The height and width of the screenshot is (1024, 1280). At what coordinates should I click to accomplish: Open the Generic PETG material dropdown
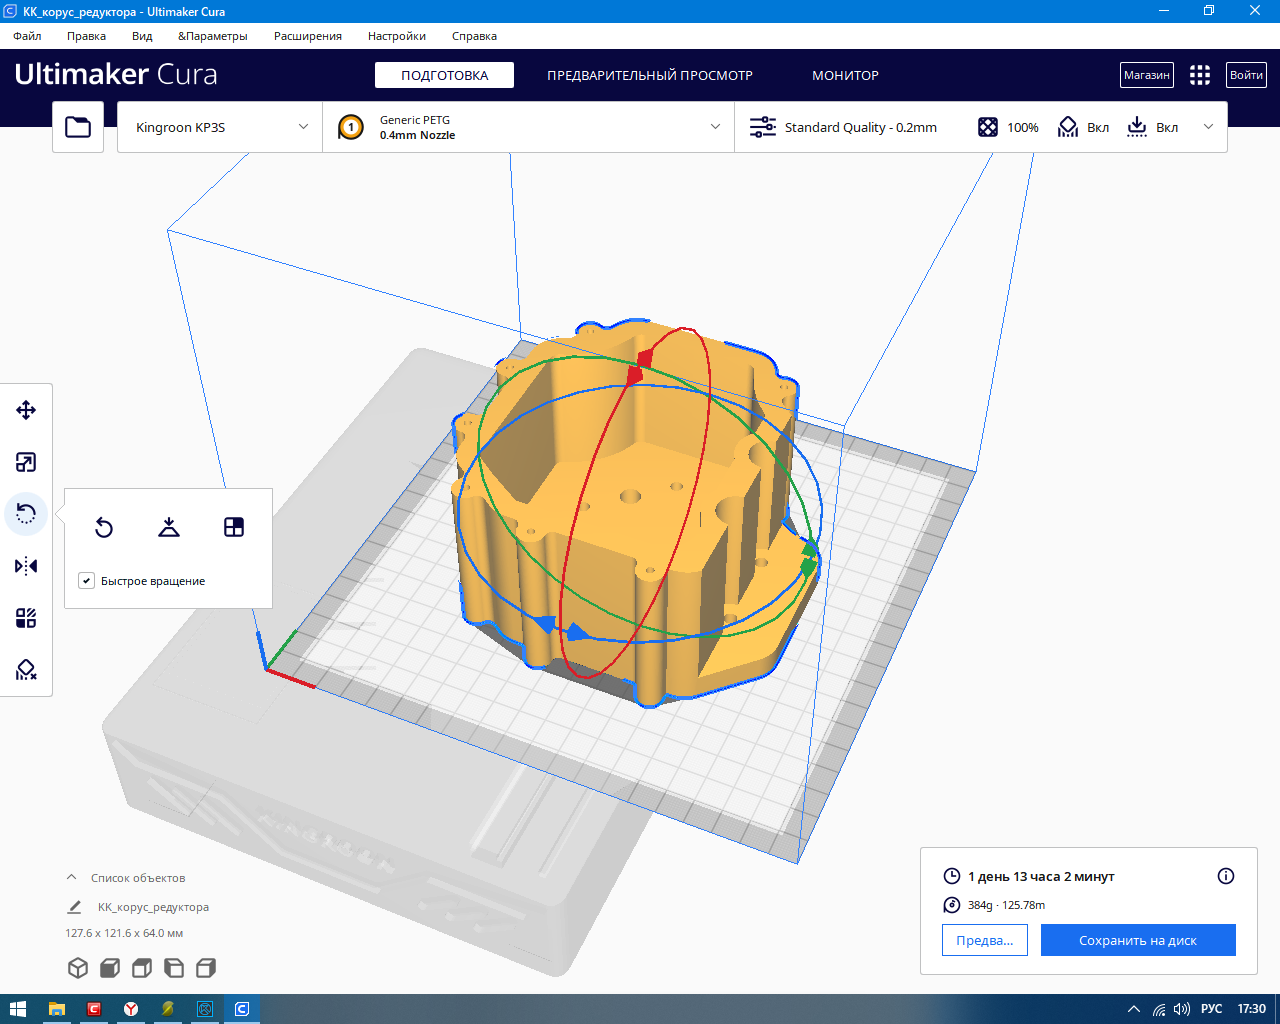tap(528, 127)
